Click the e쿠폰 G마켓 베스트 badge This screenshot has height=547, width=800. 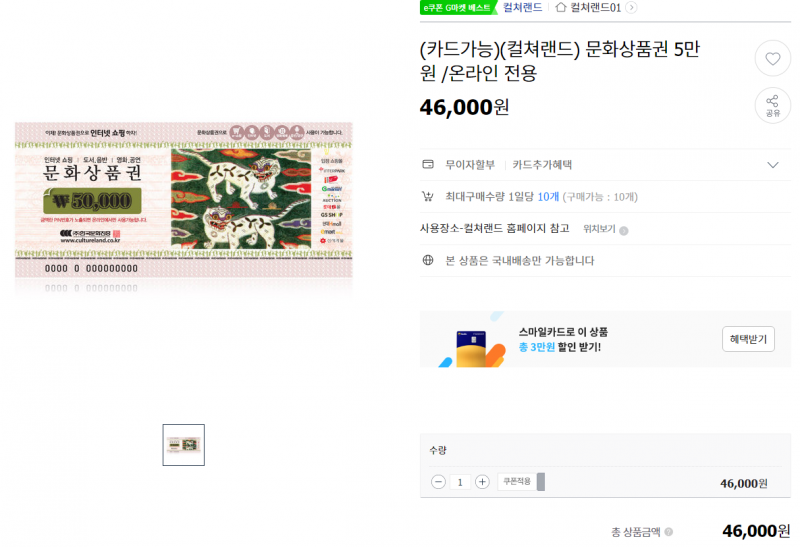(458, 8)
